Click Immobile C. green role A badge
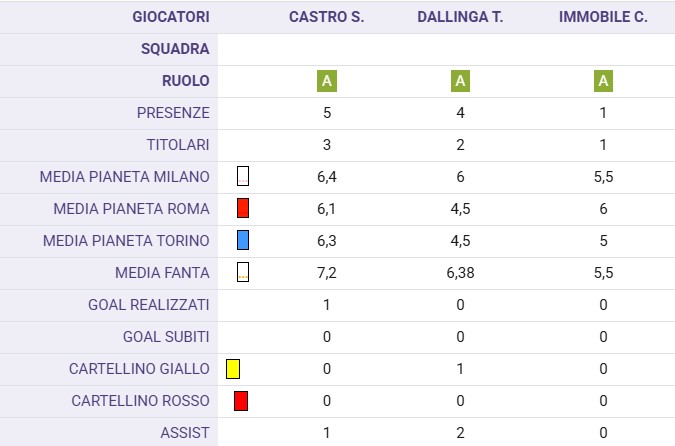Viewport: 675px width, 446px height. 603,81
